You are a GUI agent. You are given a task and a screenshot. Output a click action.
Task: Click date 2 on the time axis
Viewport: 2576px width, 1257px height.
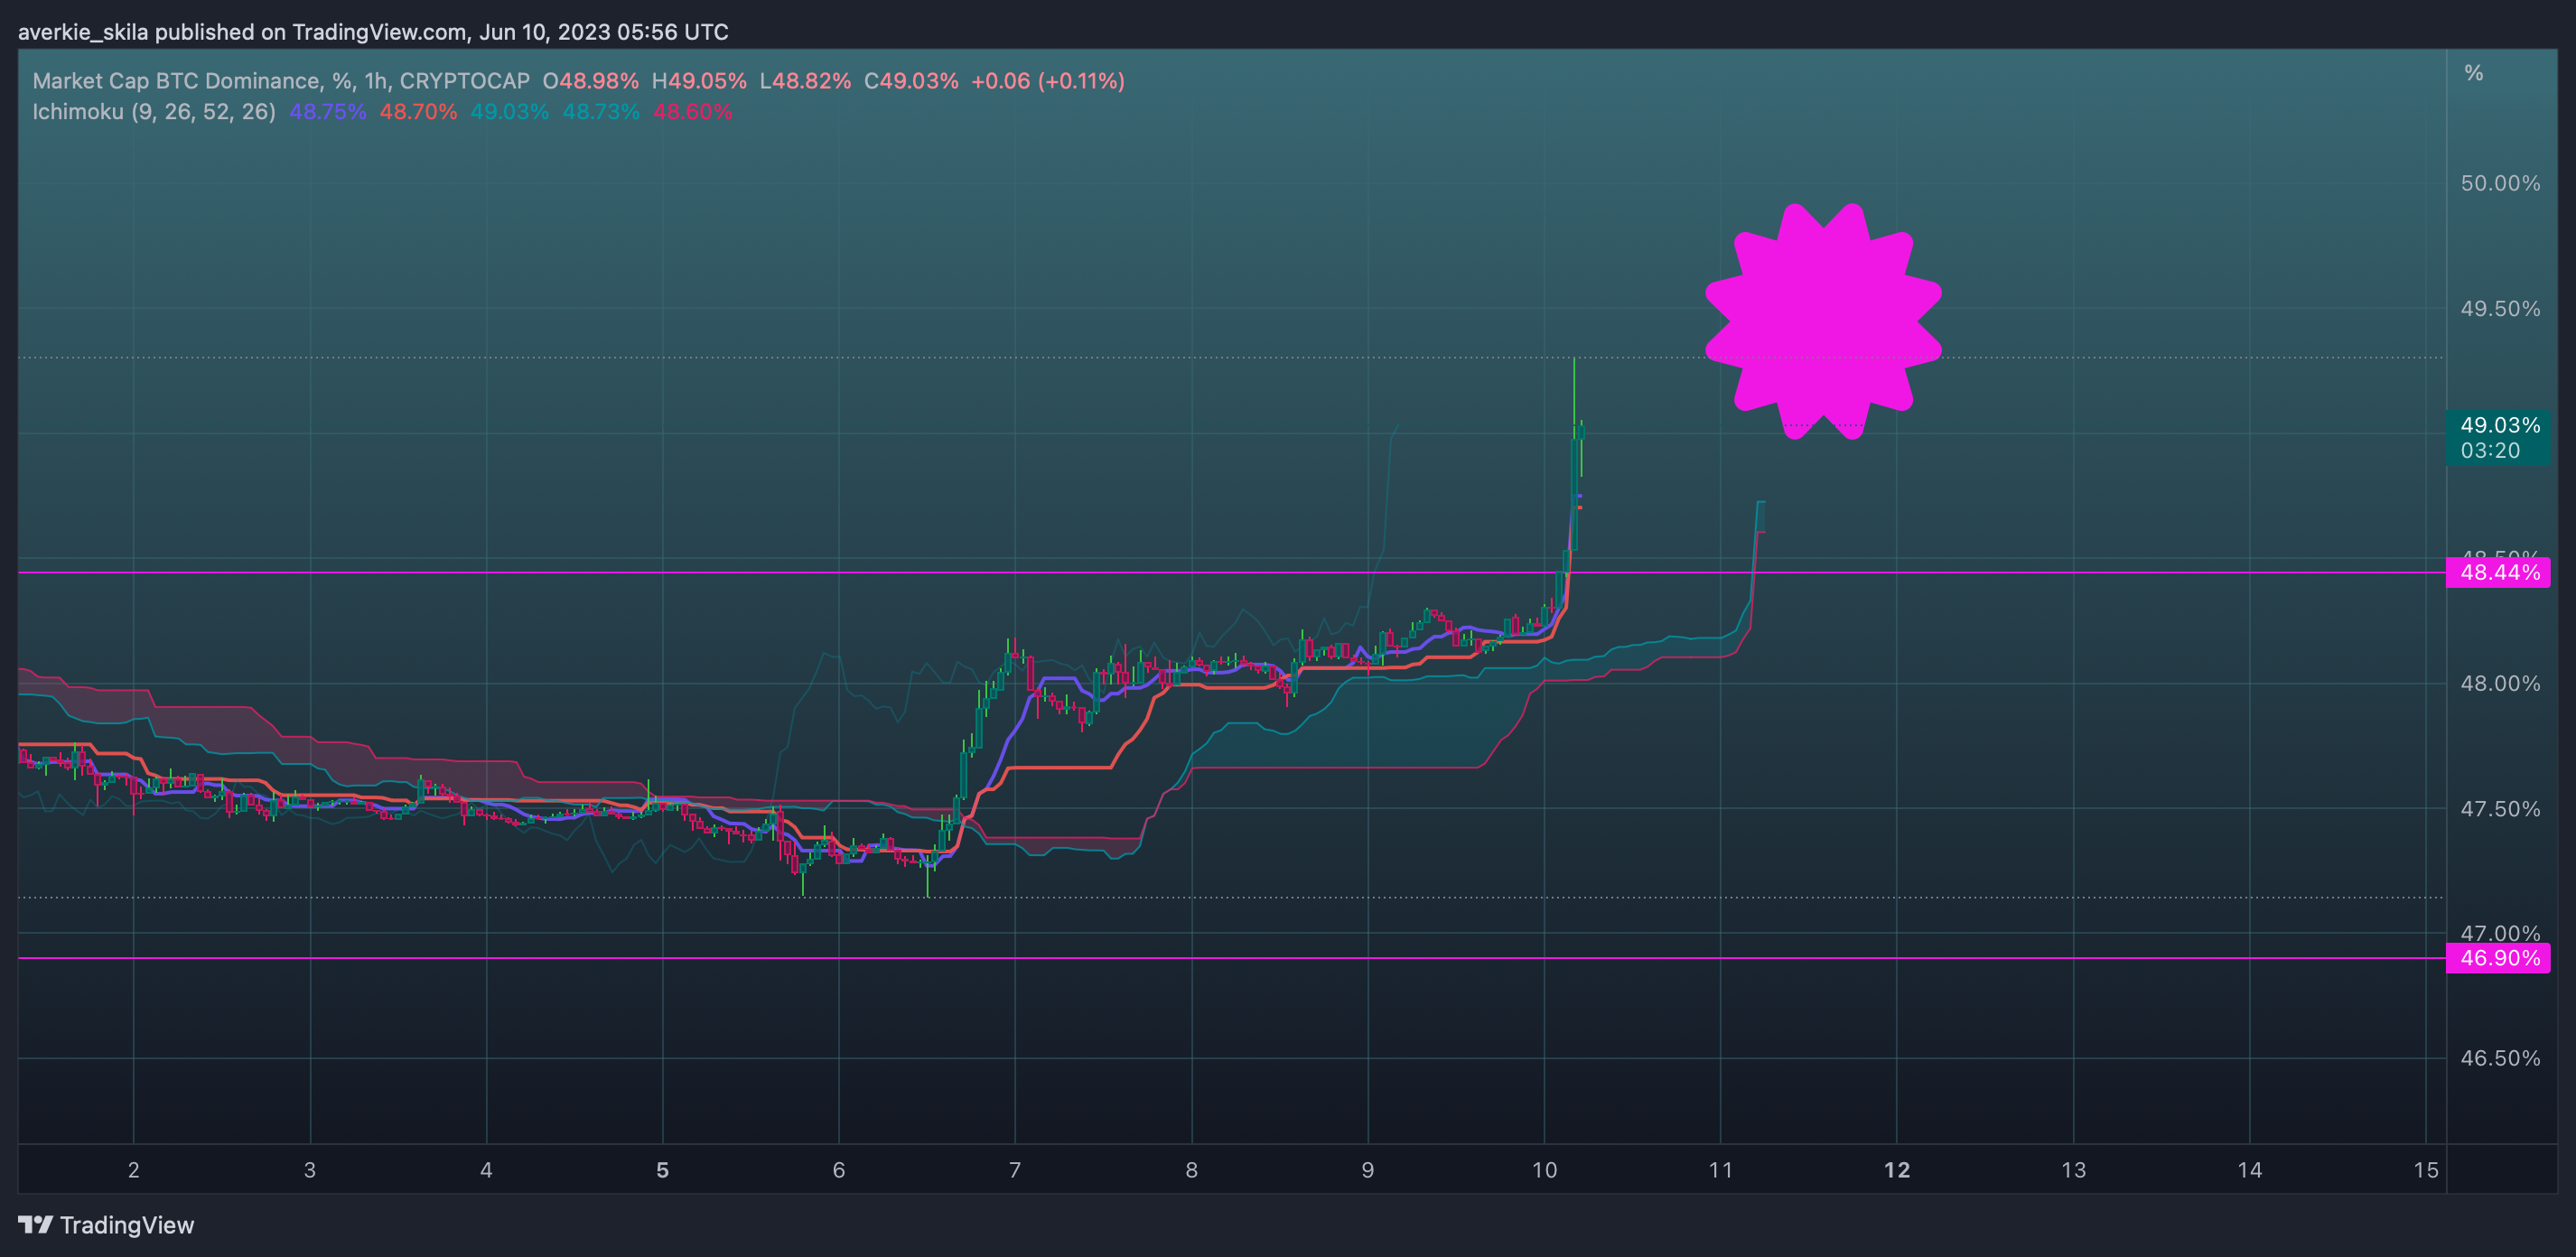click(134, 1170)
